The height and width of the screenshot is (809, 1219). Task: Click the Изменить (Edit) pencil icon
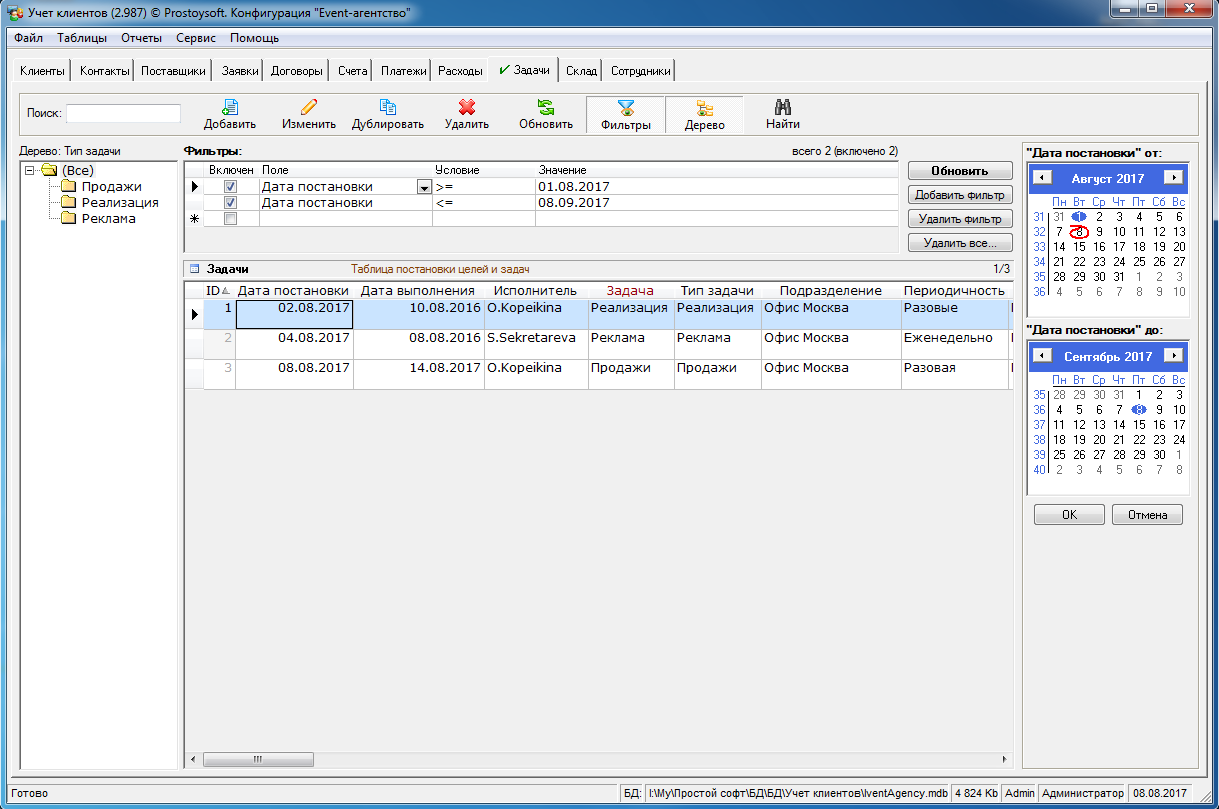pyautogui.click(x=308, y=107)
